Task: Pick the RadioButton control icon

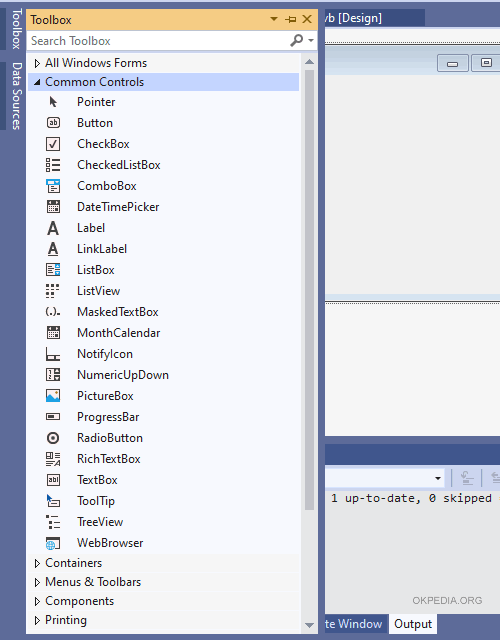Action: click(x=53, y=438)
